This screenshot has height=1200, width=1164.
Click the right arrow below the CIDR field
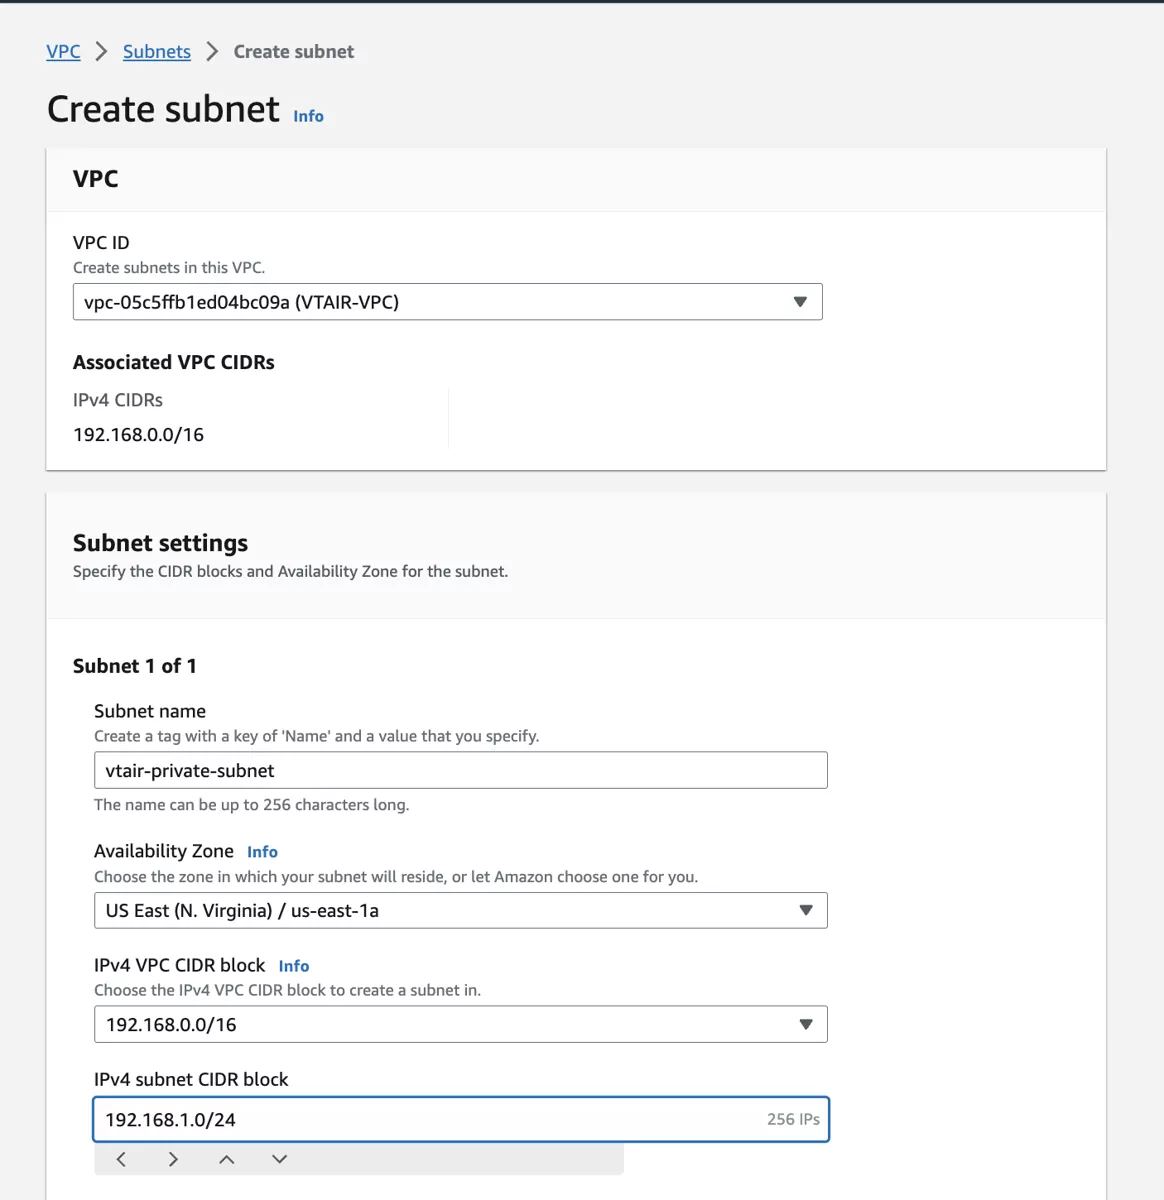tap(173, 1159)
